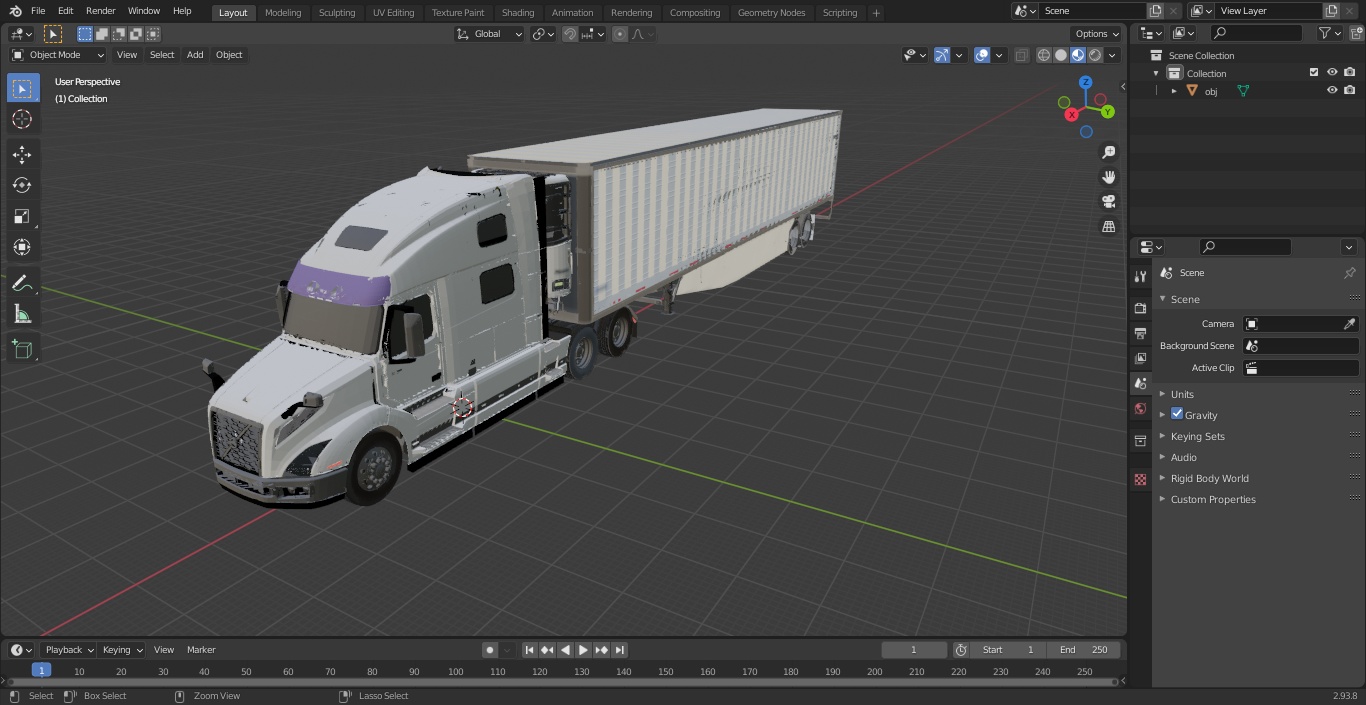1366x705 pixels.
Task: Toggle Collection exclude checkbox in outliner
Action: click(1314, 72)
